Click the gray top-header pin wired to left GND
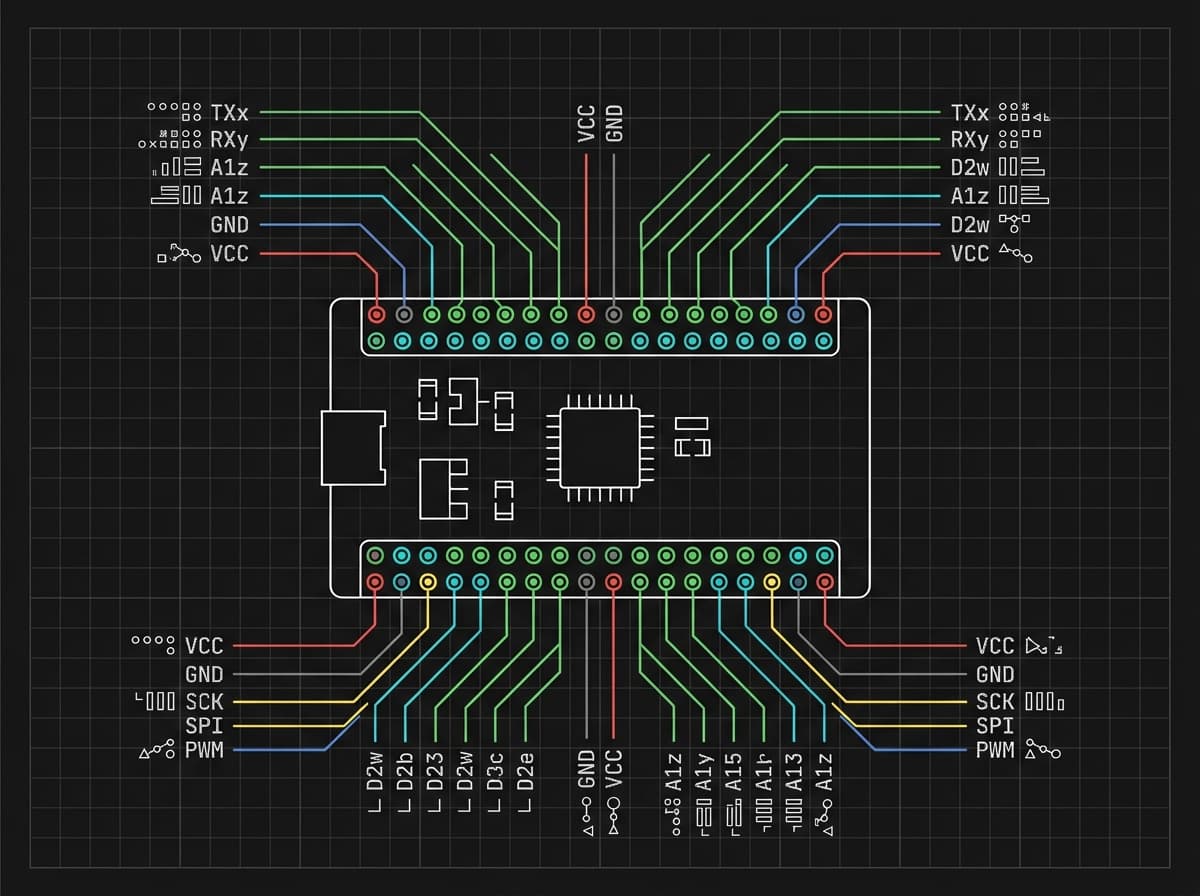Screen dimensions: 1200x896 pyautogui.click(x=404, y=314)
